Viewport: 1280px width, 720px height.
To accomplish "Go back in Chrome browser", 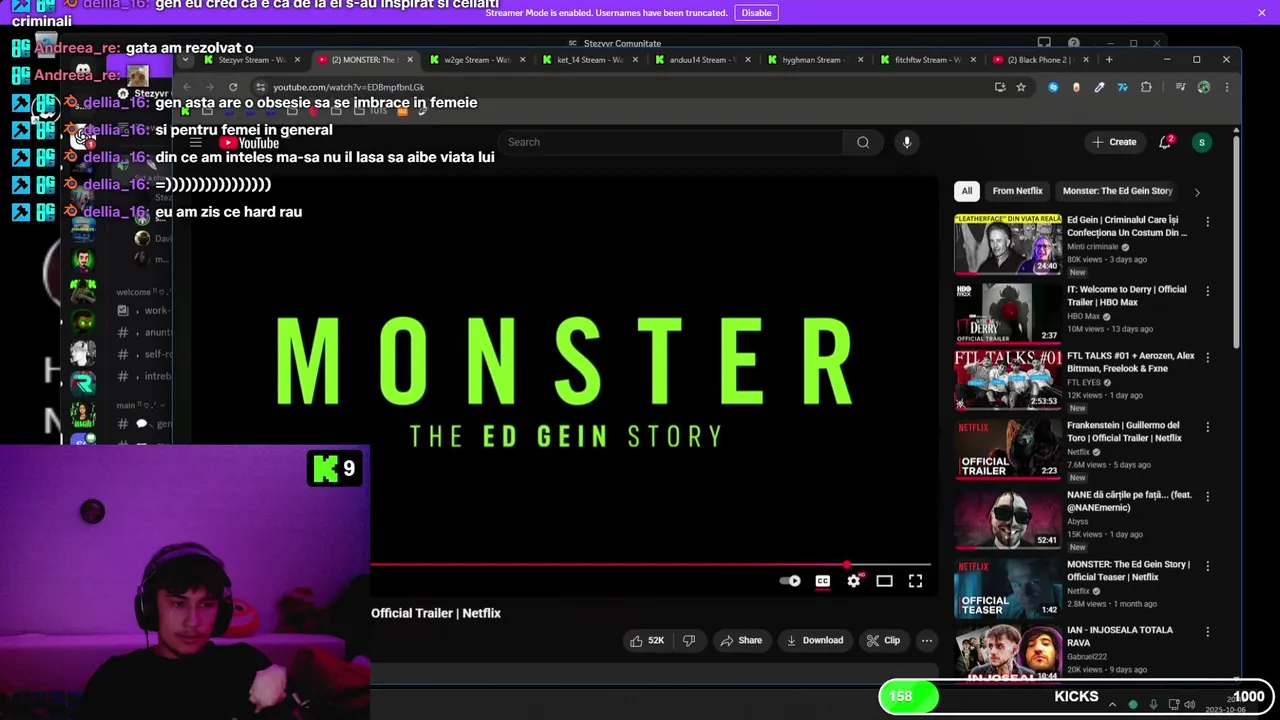I will (x=187, y=87).
